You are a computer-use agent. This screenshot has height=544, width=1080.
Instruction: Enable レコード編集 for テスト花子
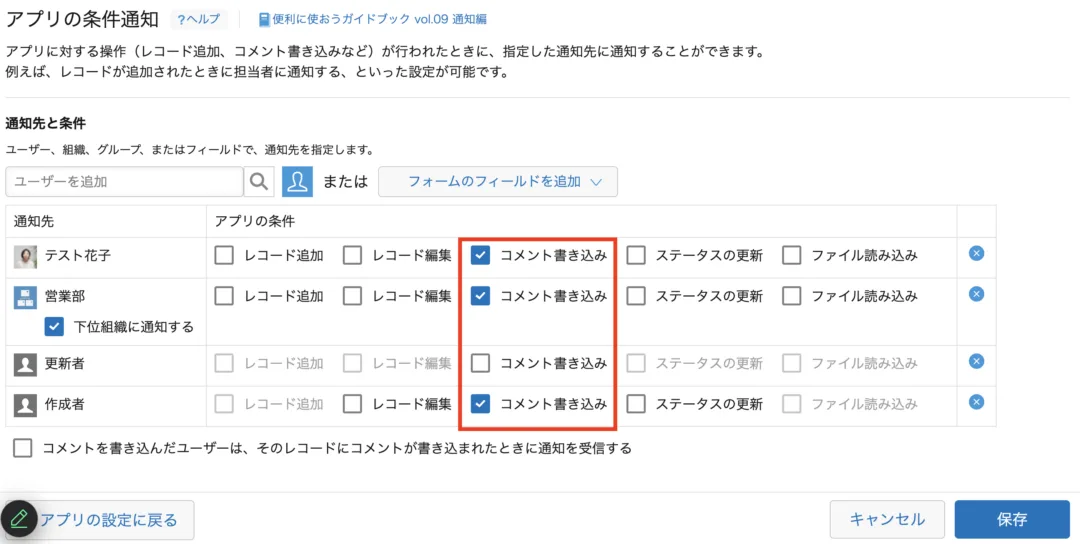click(x=353, y=255)
